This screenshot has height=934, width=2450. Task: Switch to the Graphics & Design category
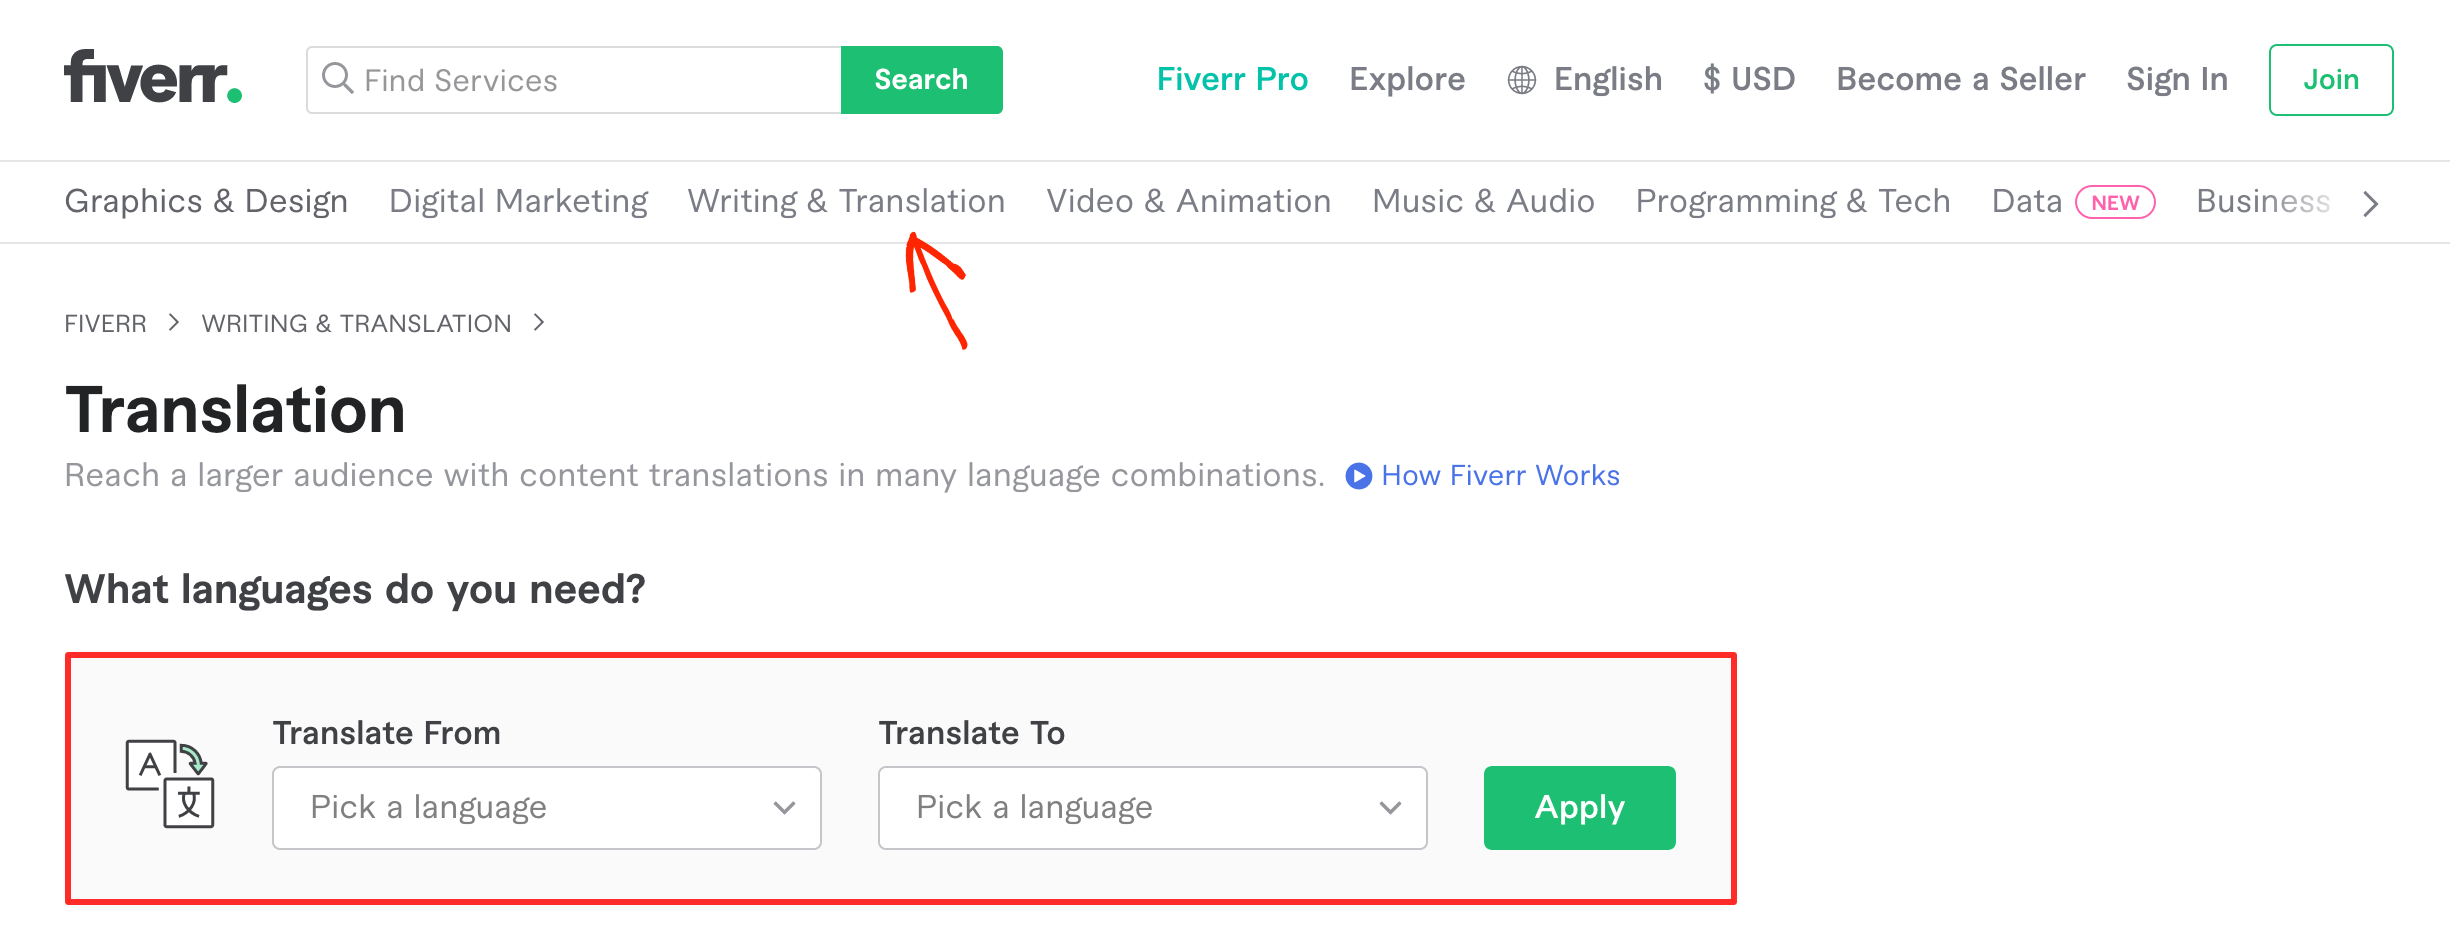pos(206,201)
